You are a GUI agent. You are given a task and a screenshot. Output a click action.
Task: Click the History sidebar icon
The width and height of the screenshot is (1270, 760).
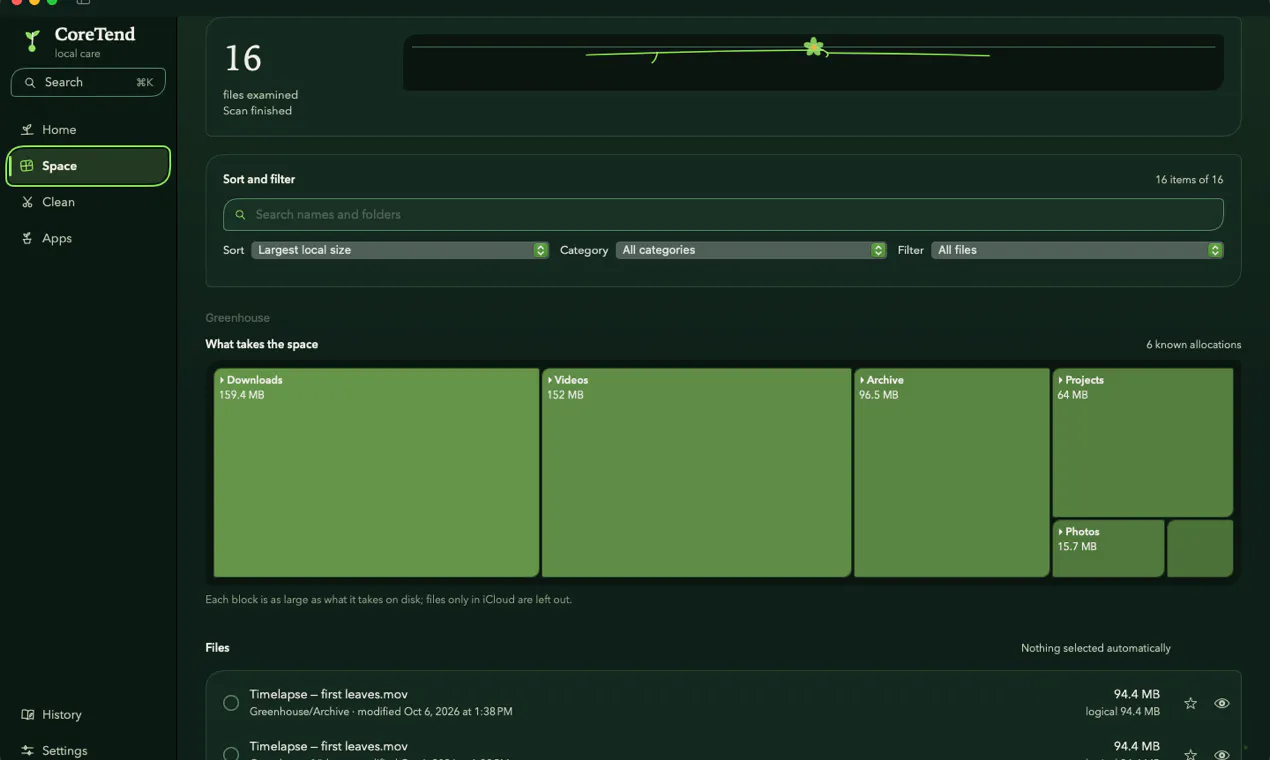[27, 715]
